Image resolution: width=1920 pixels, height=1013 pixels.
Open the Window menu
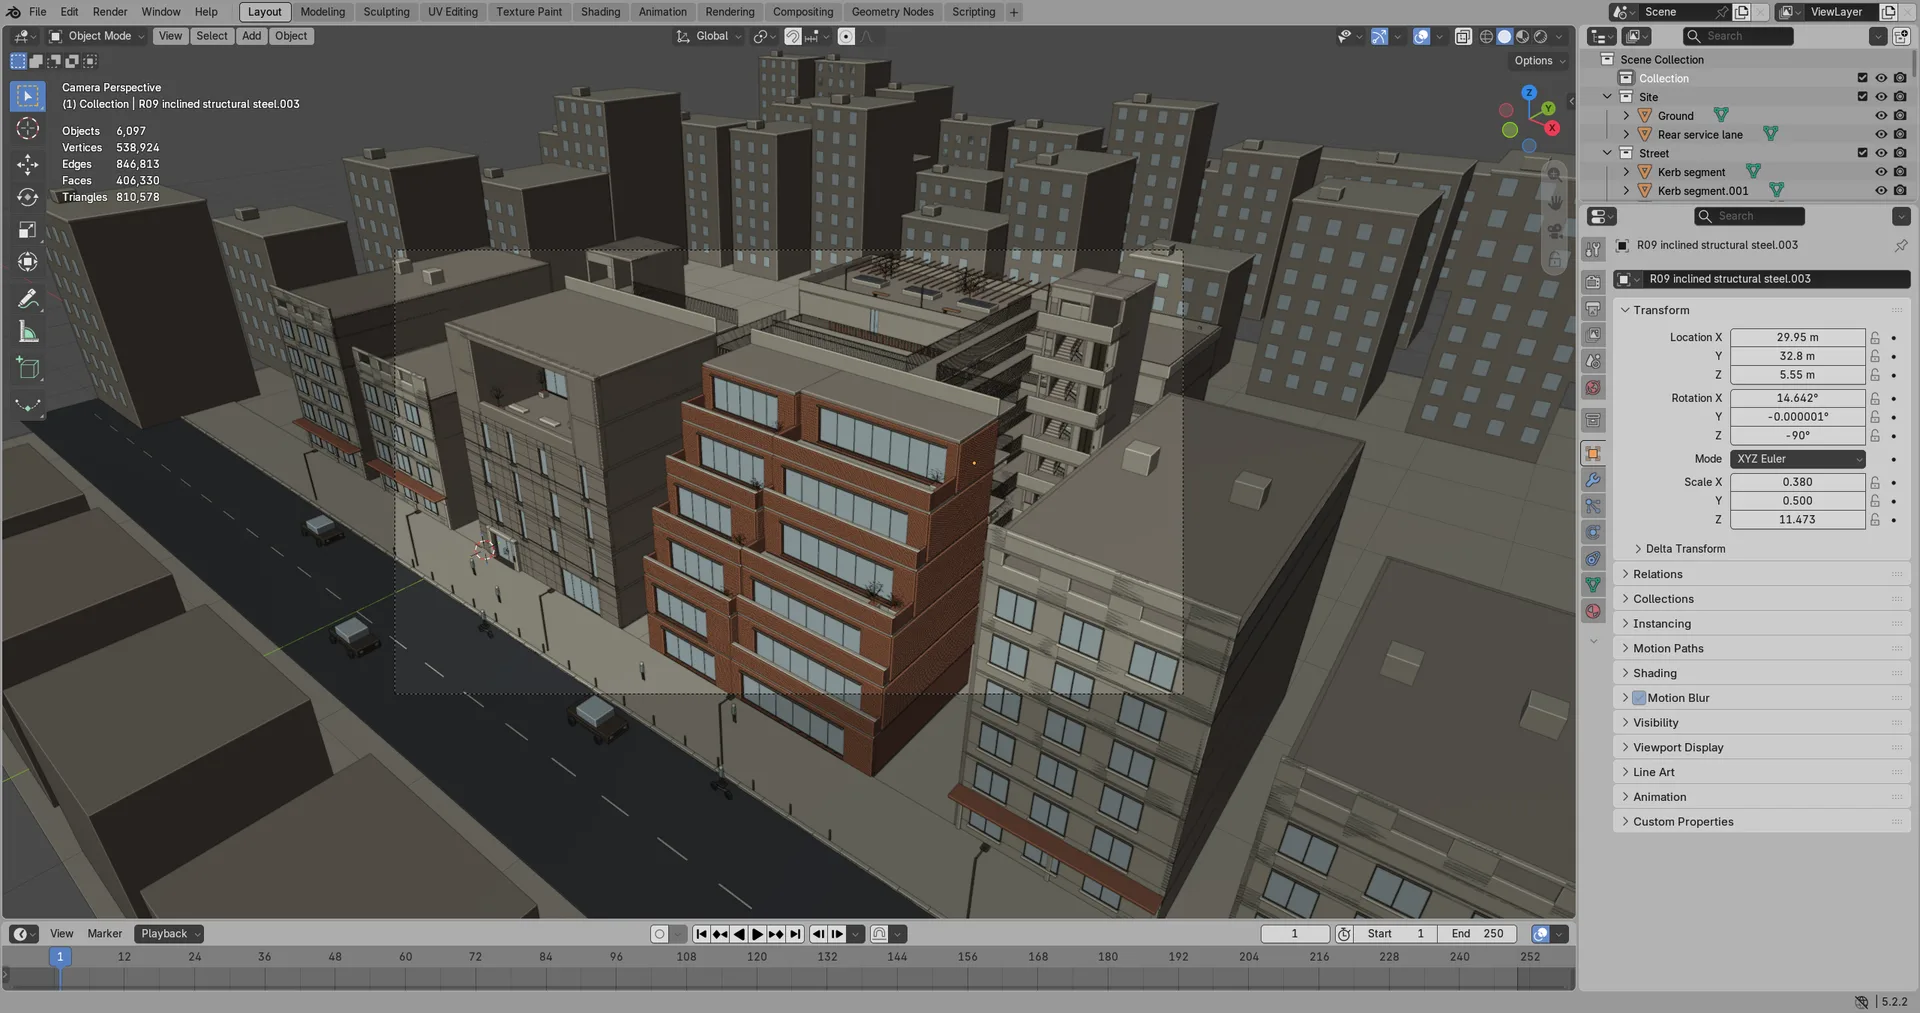point(161,12)
